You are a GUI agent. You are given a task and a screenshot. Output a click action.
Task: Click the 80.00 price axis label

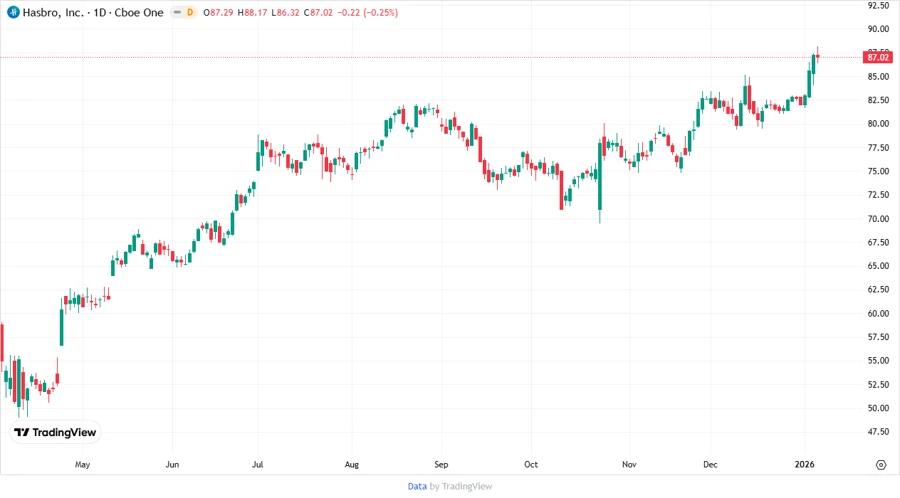click(x=878, y=123)
